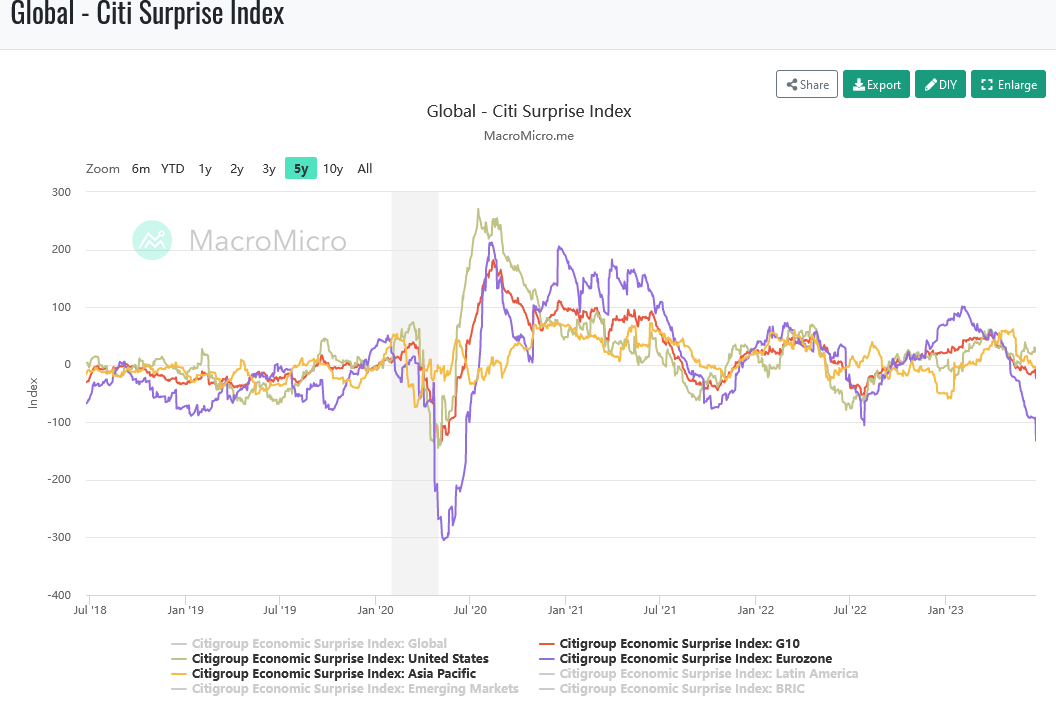Open the DIY pencil editor

[940, 85]
